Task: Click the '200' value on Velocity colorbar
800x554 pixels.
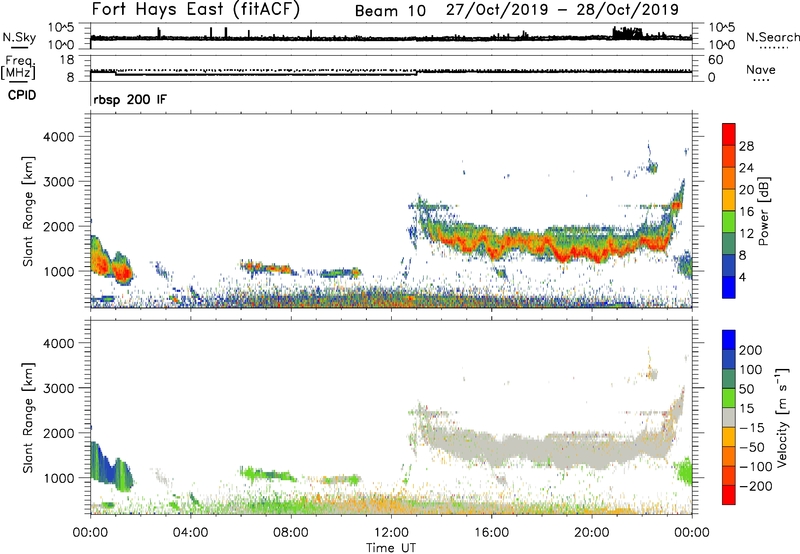Action: click(751, 350)
